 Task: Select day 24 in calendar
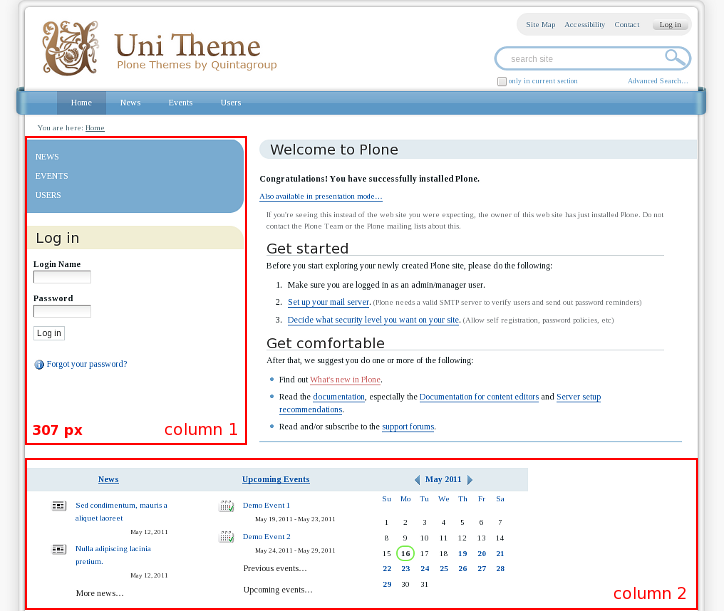point(425,569)
